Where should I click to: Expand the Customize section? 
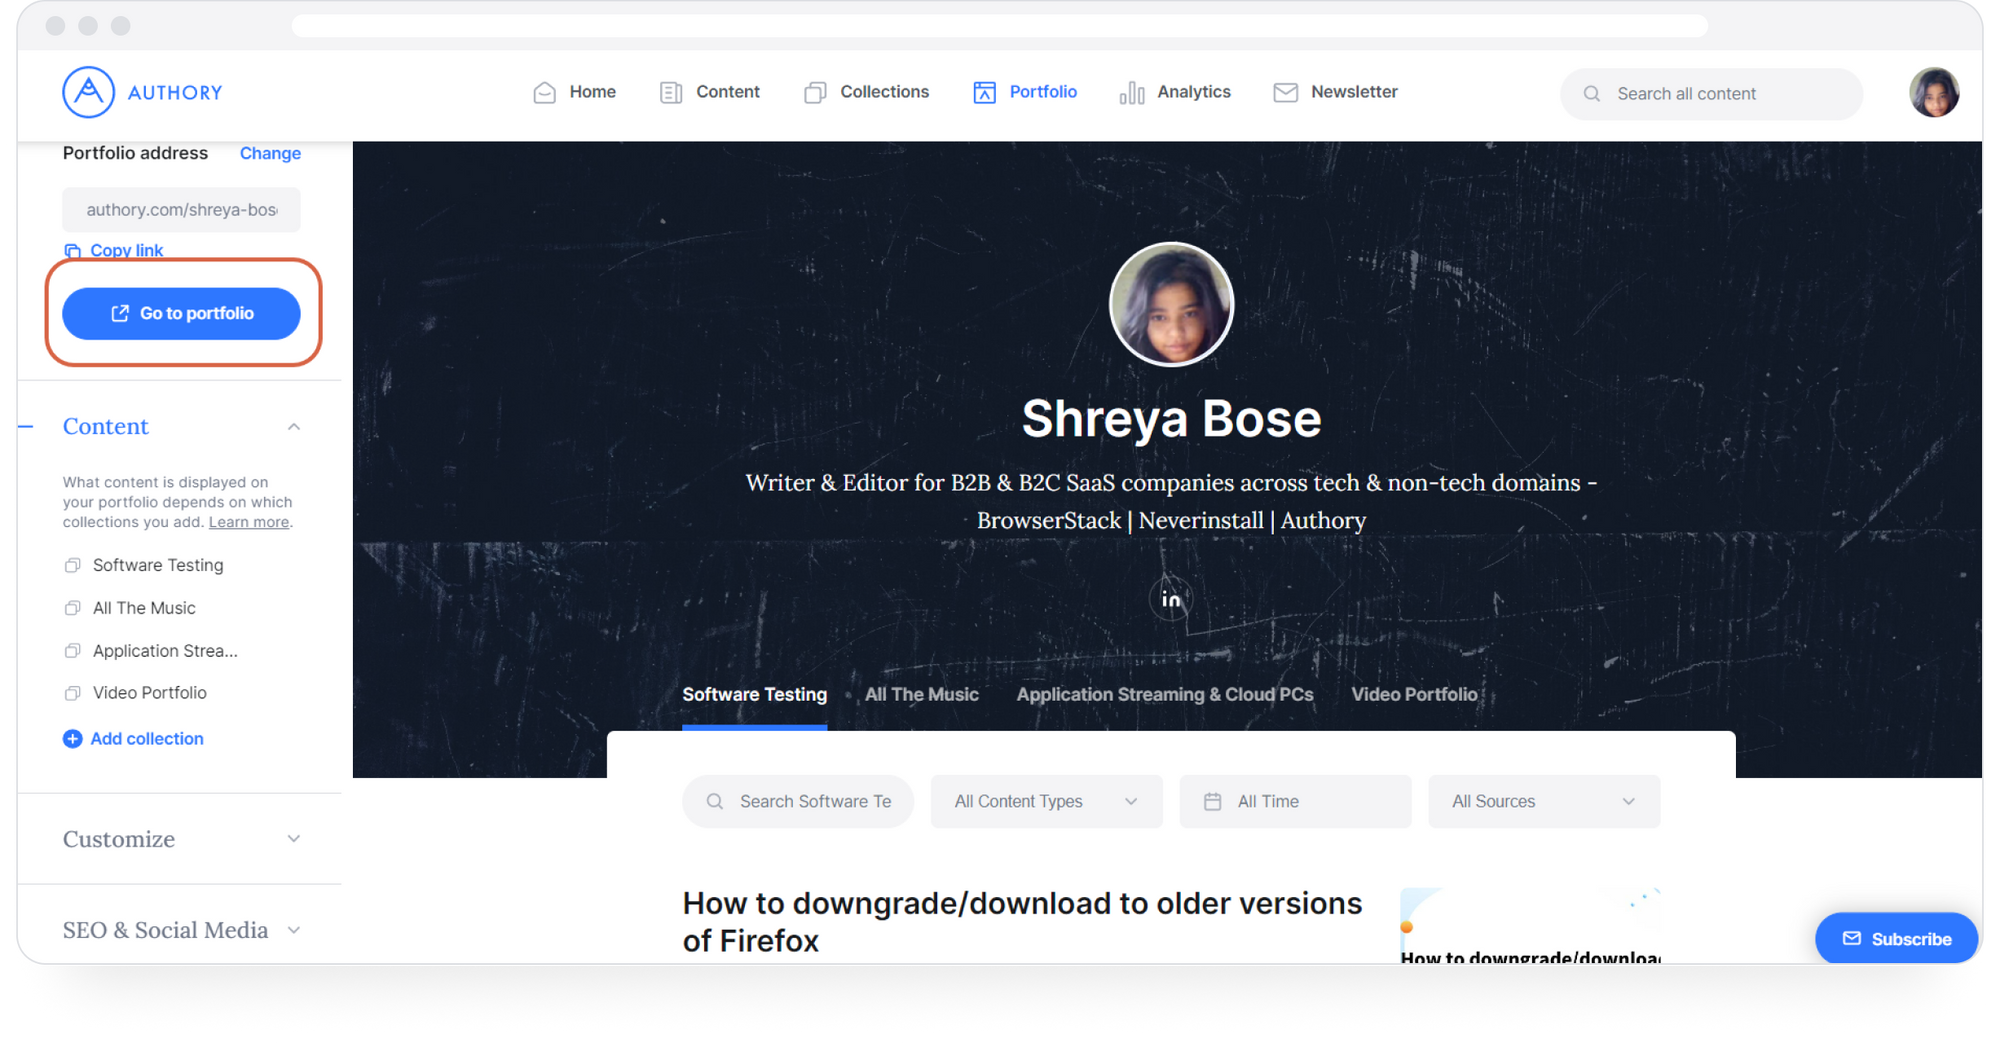[181, 839]
